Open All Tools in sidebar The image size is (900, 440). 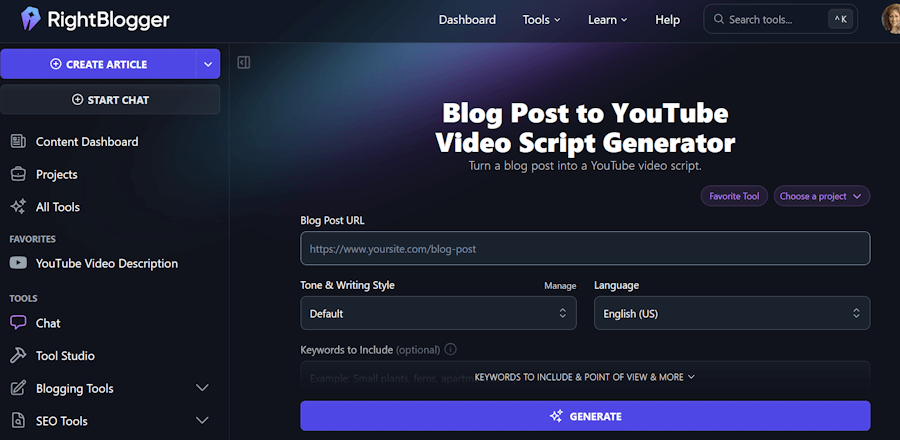[57, 207]
